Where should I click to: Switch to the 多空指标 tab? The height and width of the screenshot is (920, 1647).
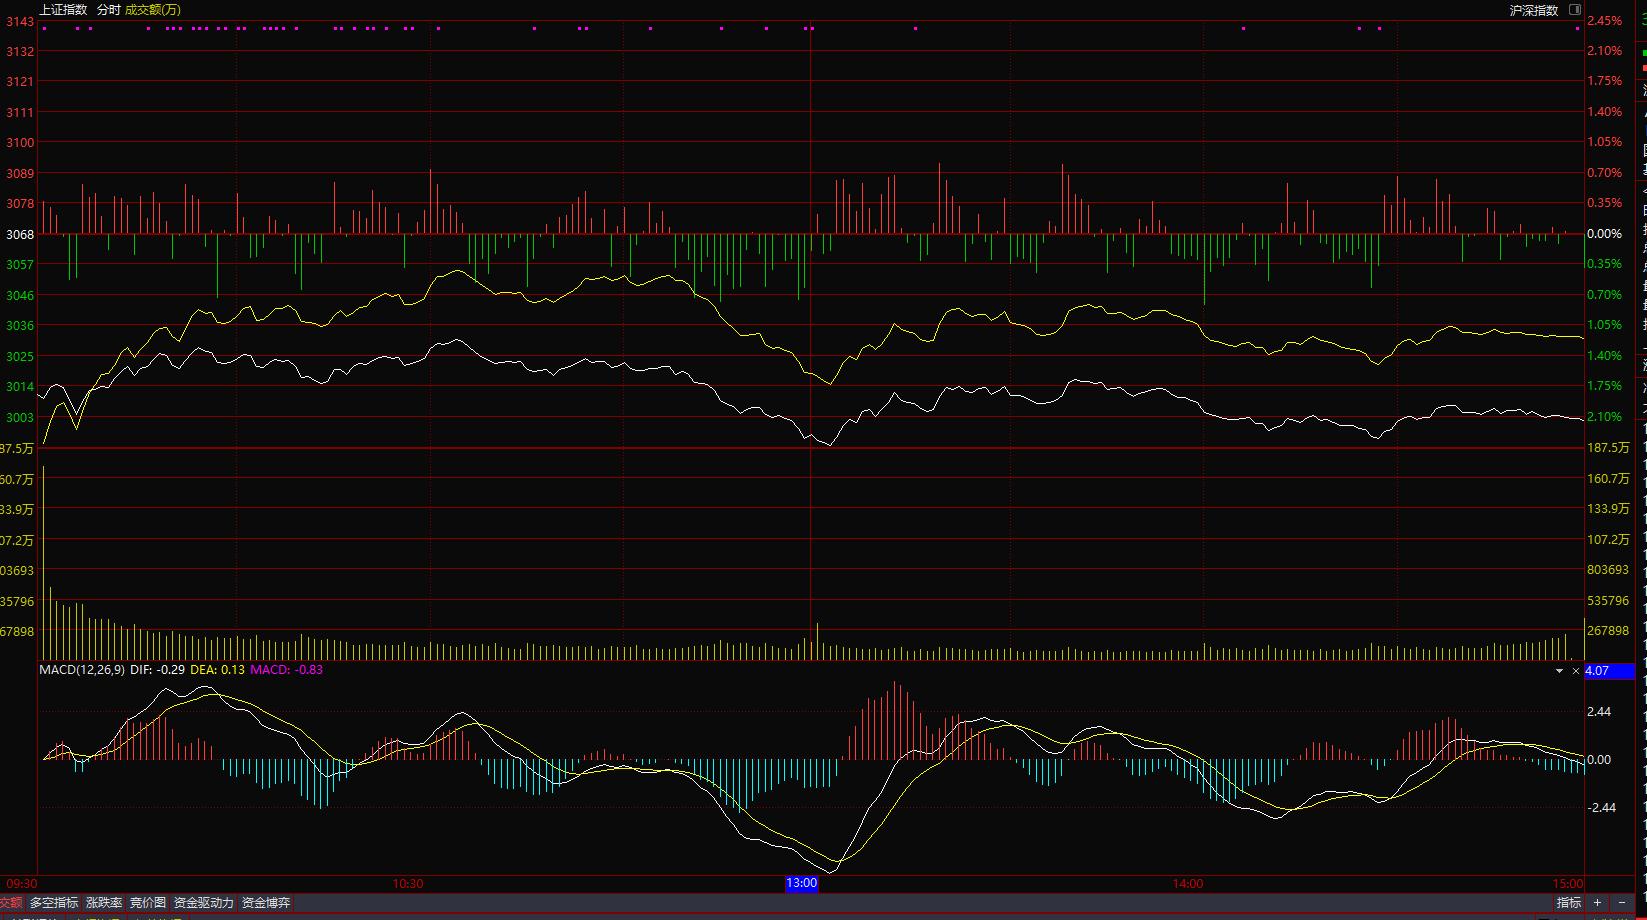click(x=54, y=903)
